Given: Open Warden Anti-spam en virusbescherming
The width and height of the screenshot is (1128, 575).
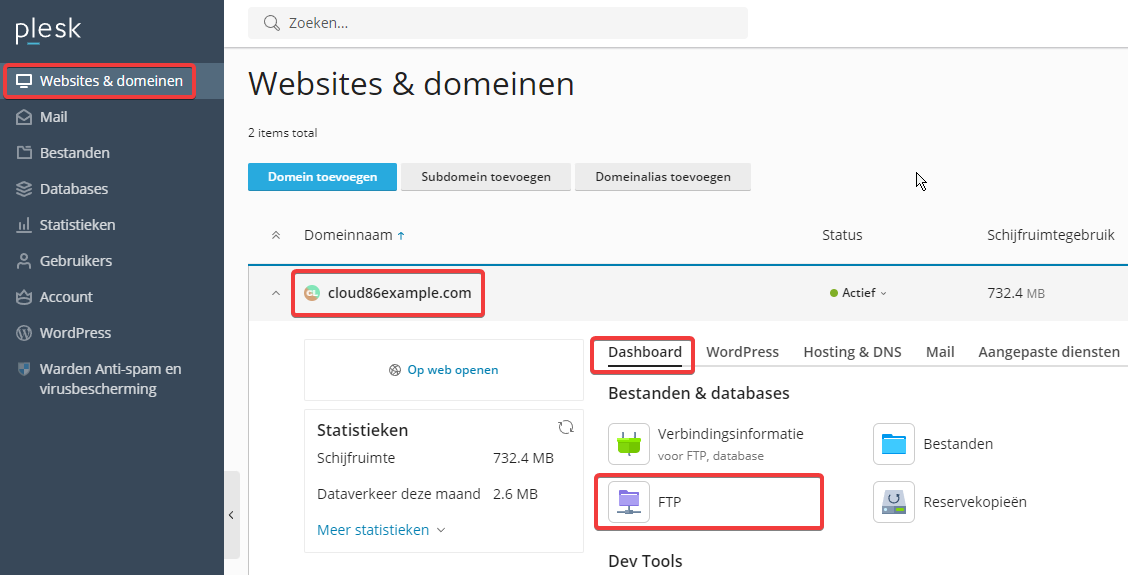Looking at the screenshot, I should coord(112,379).
